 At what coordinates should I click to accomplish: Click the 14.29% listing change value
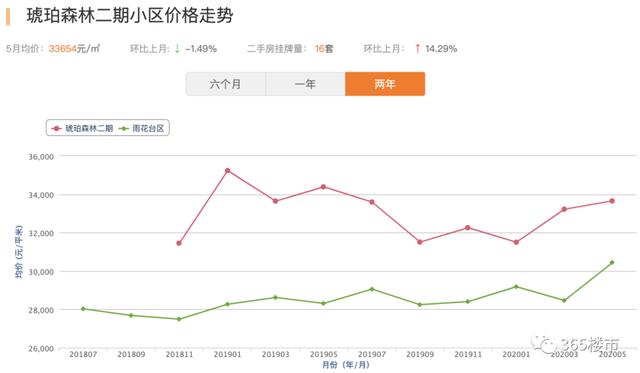[x=441, y=49]
